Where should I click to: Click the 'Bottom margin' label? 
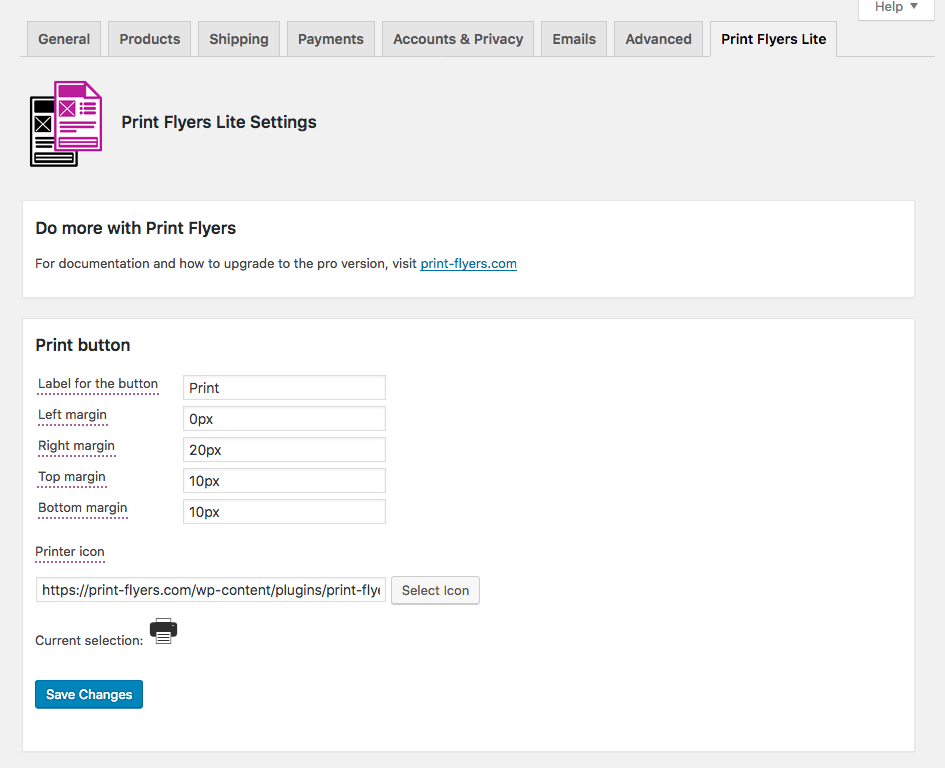coord(83,508)
